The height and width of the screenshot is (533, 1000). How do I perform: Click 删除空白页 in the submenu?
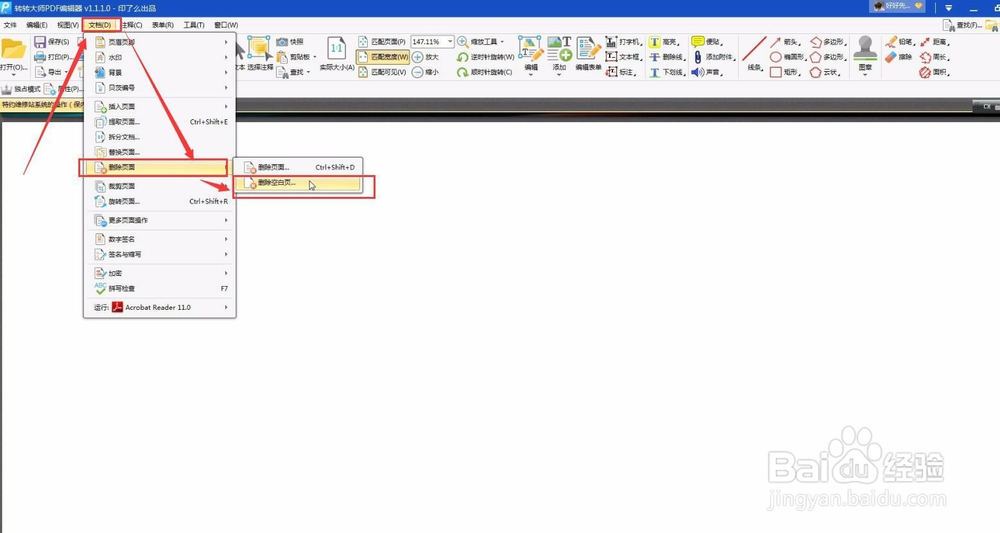click(x=277, y=183)
